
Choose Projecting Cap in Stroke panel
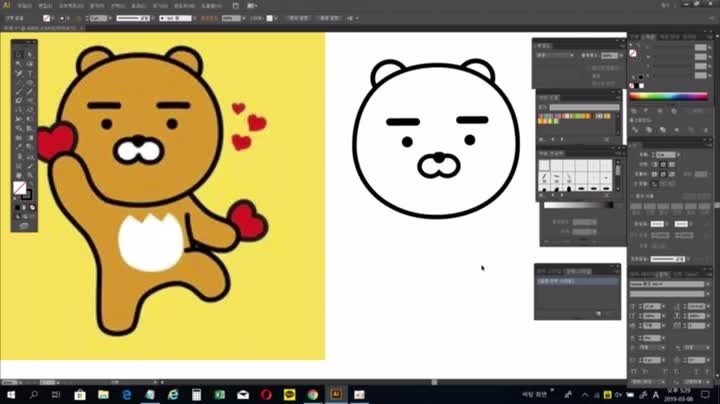[x=671, y=164]
